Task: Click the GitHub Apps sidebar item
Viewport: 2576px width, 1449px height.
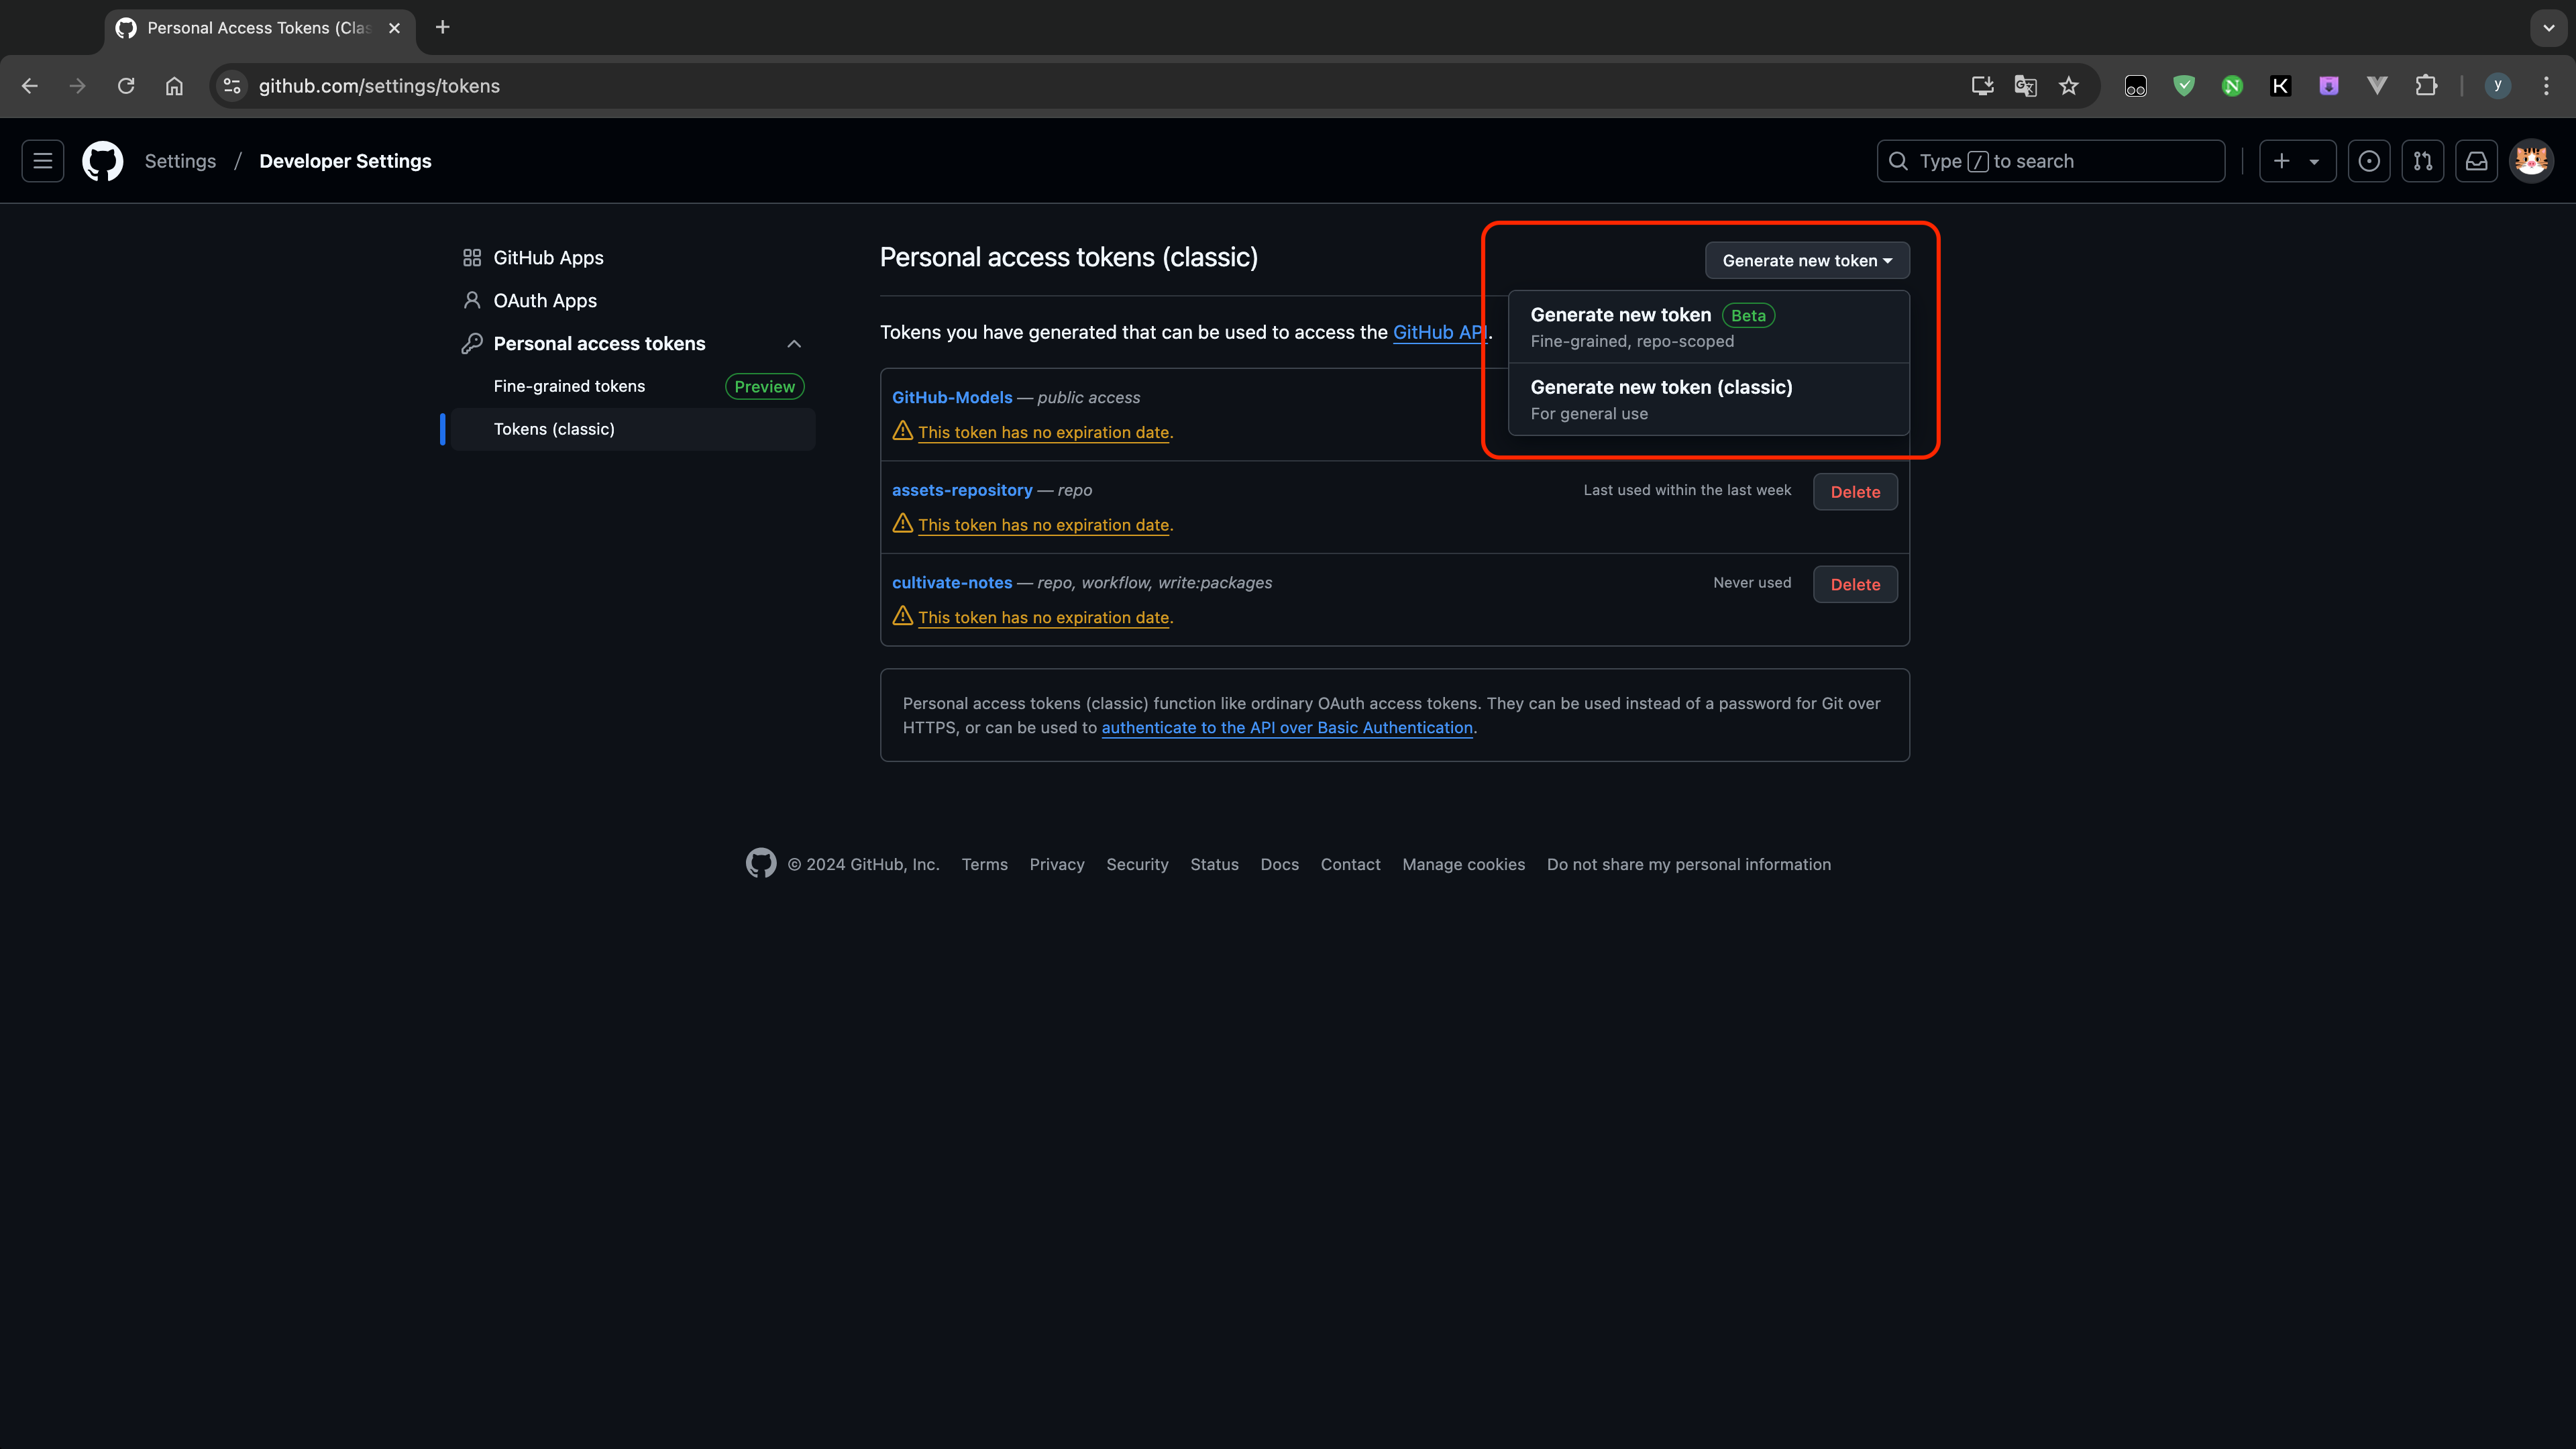Action: tap(549, 256)
